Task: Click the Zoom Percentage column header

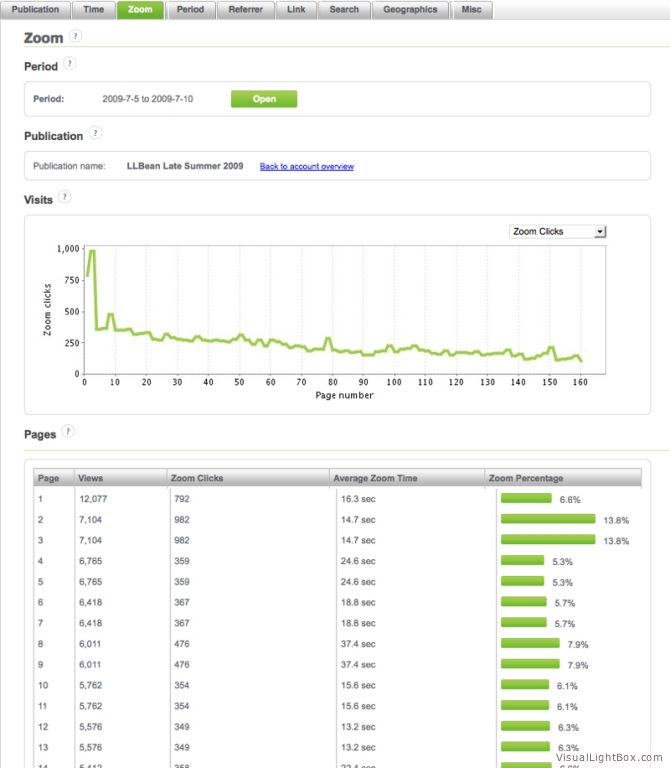Action: 527,478
